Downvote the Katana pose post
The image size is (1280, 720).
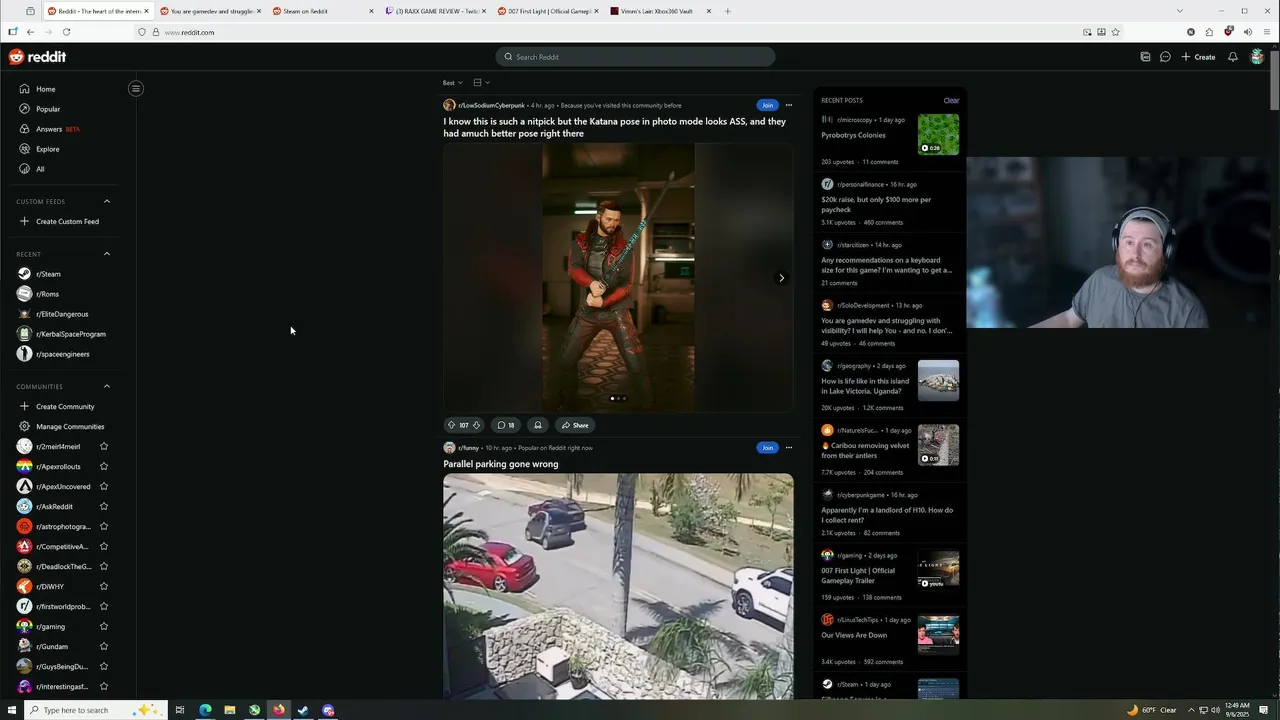point(476,425)
